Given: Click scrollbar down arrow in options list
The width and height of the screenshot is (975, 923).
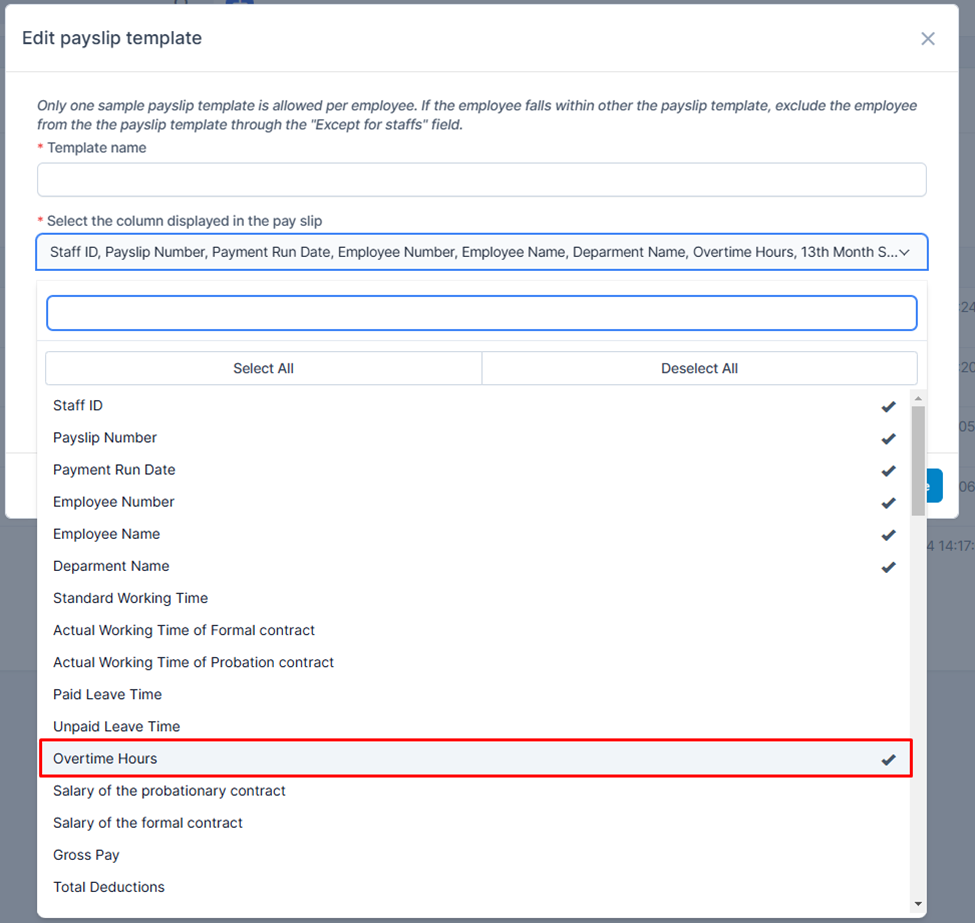Looking at the screenshot, I should (918, 904).
